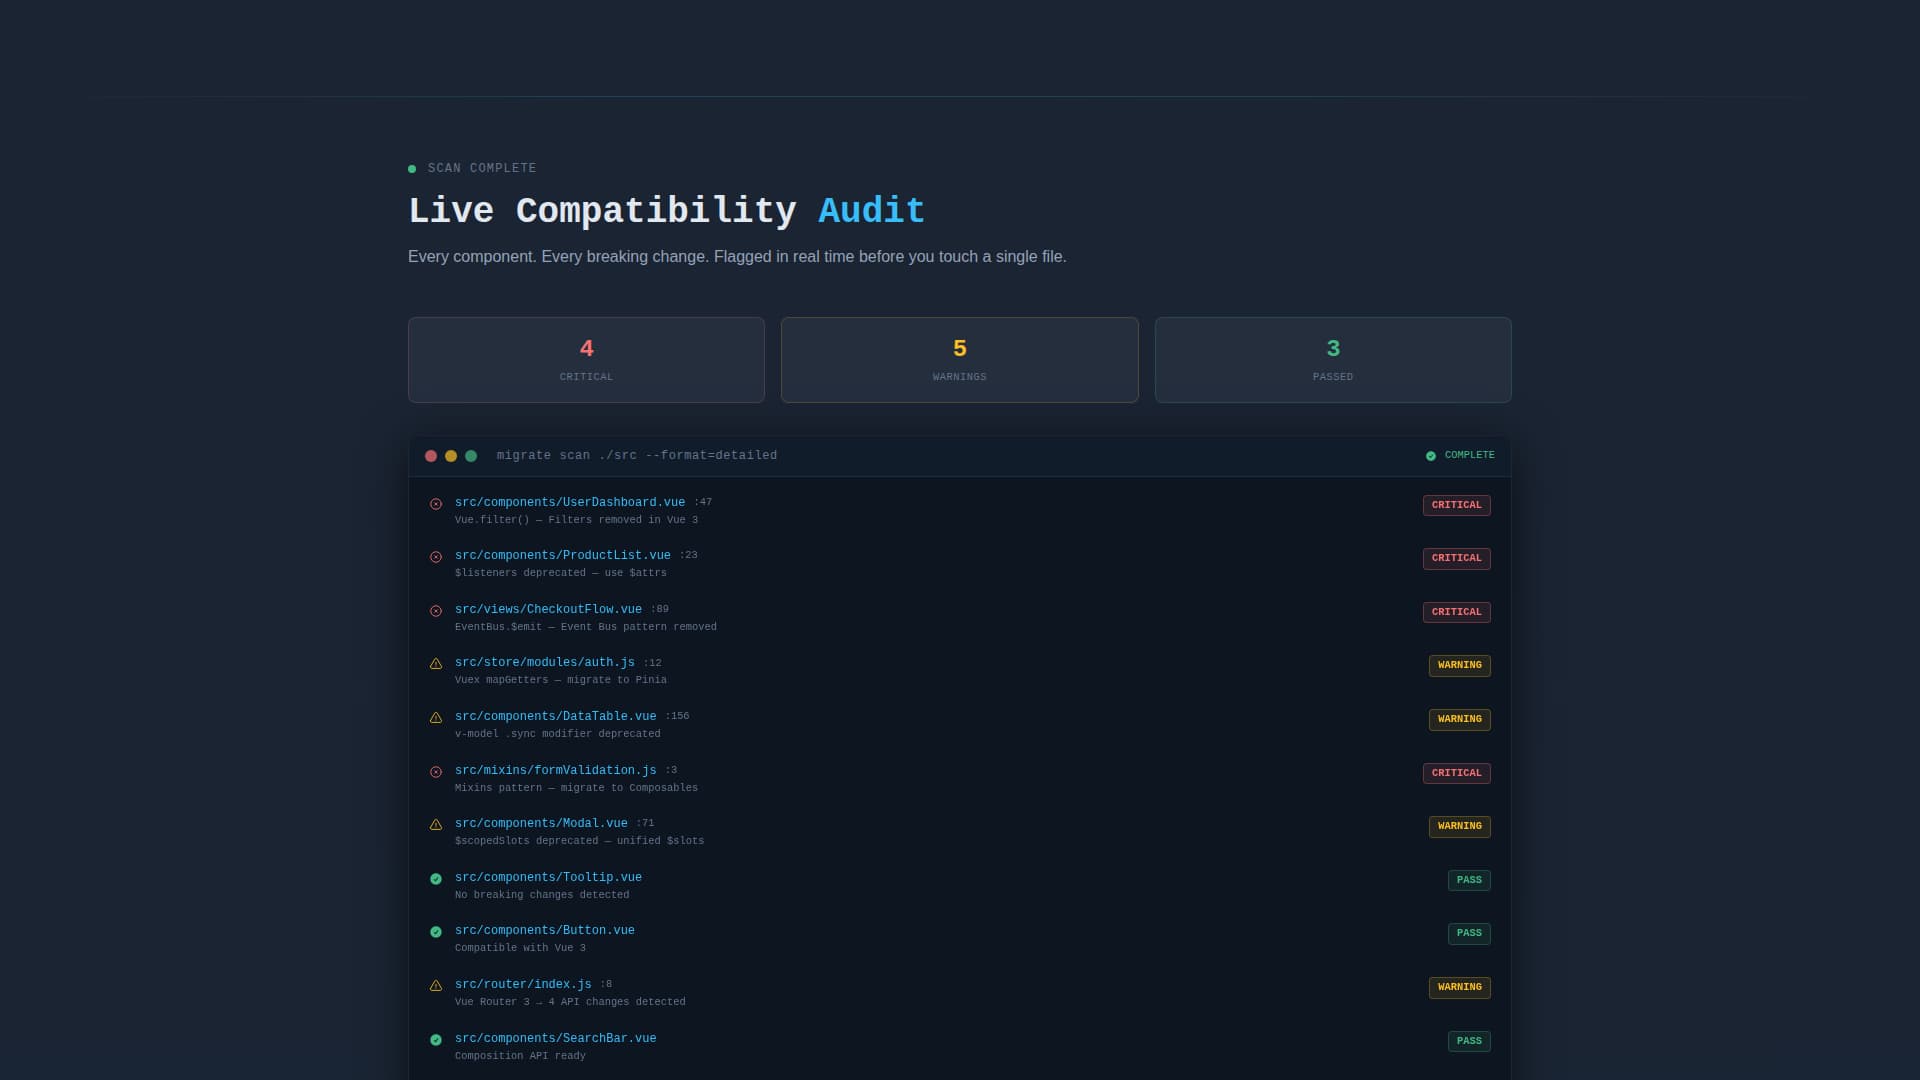Image resolution: width=1920 pixels, height=1080 pixels.
Task: Click the critical error icon beside ProductList.vue
Action: click(436, 557)
